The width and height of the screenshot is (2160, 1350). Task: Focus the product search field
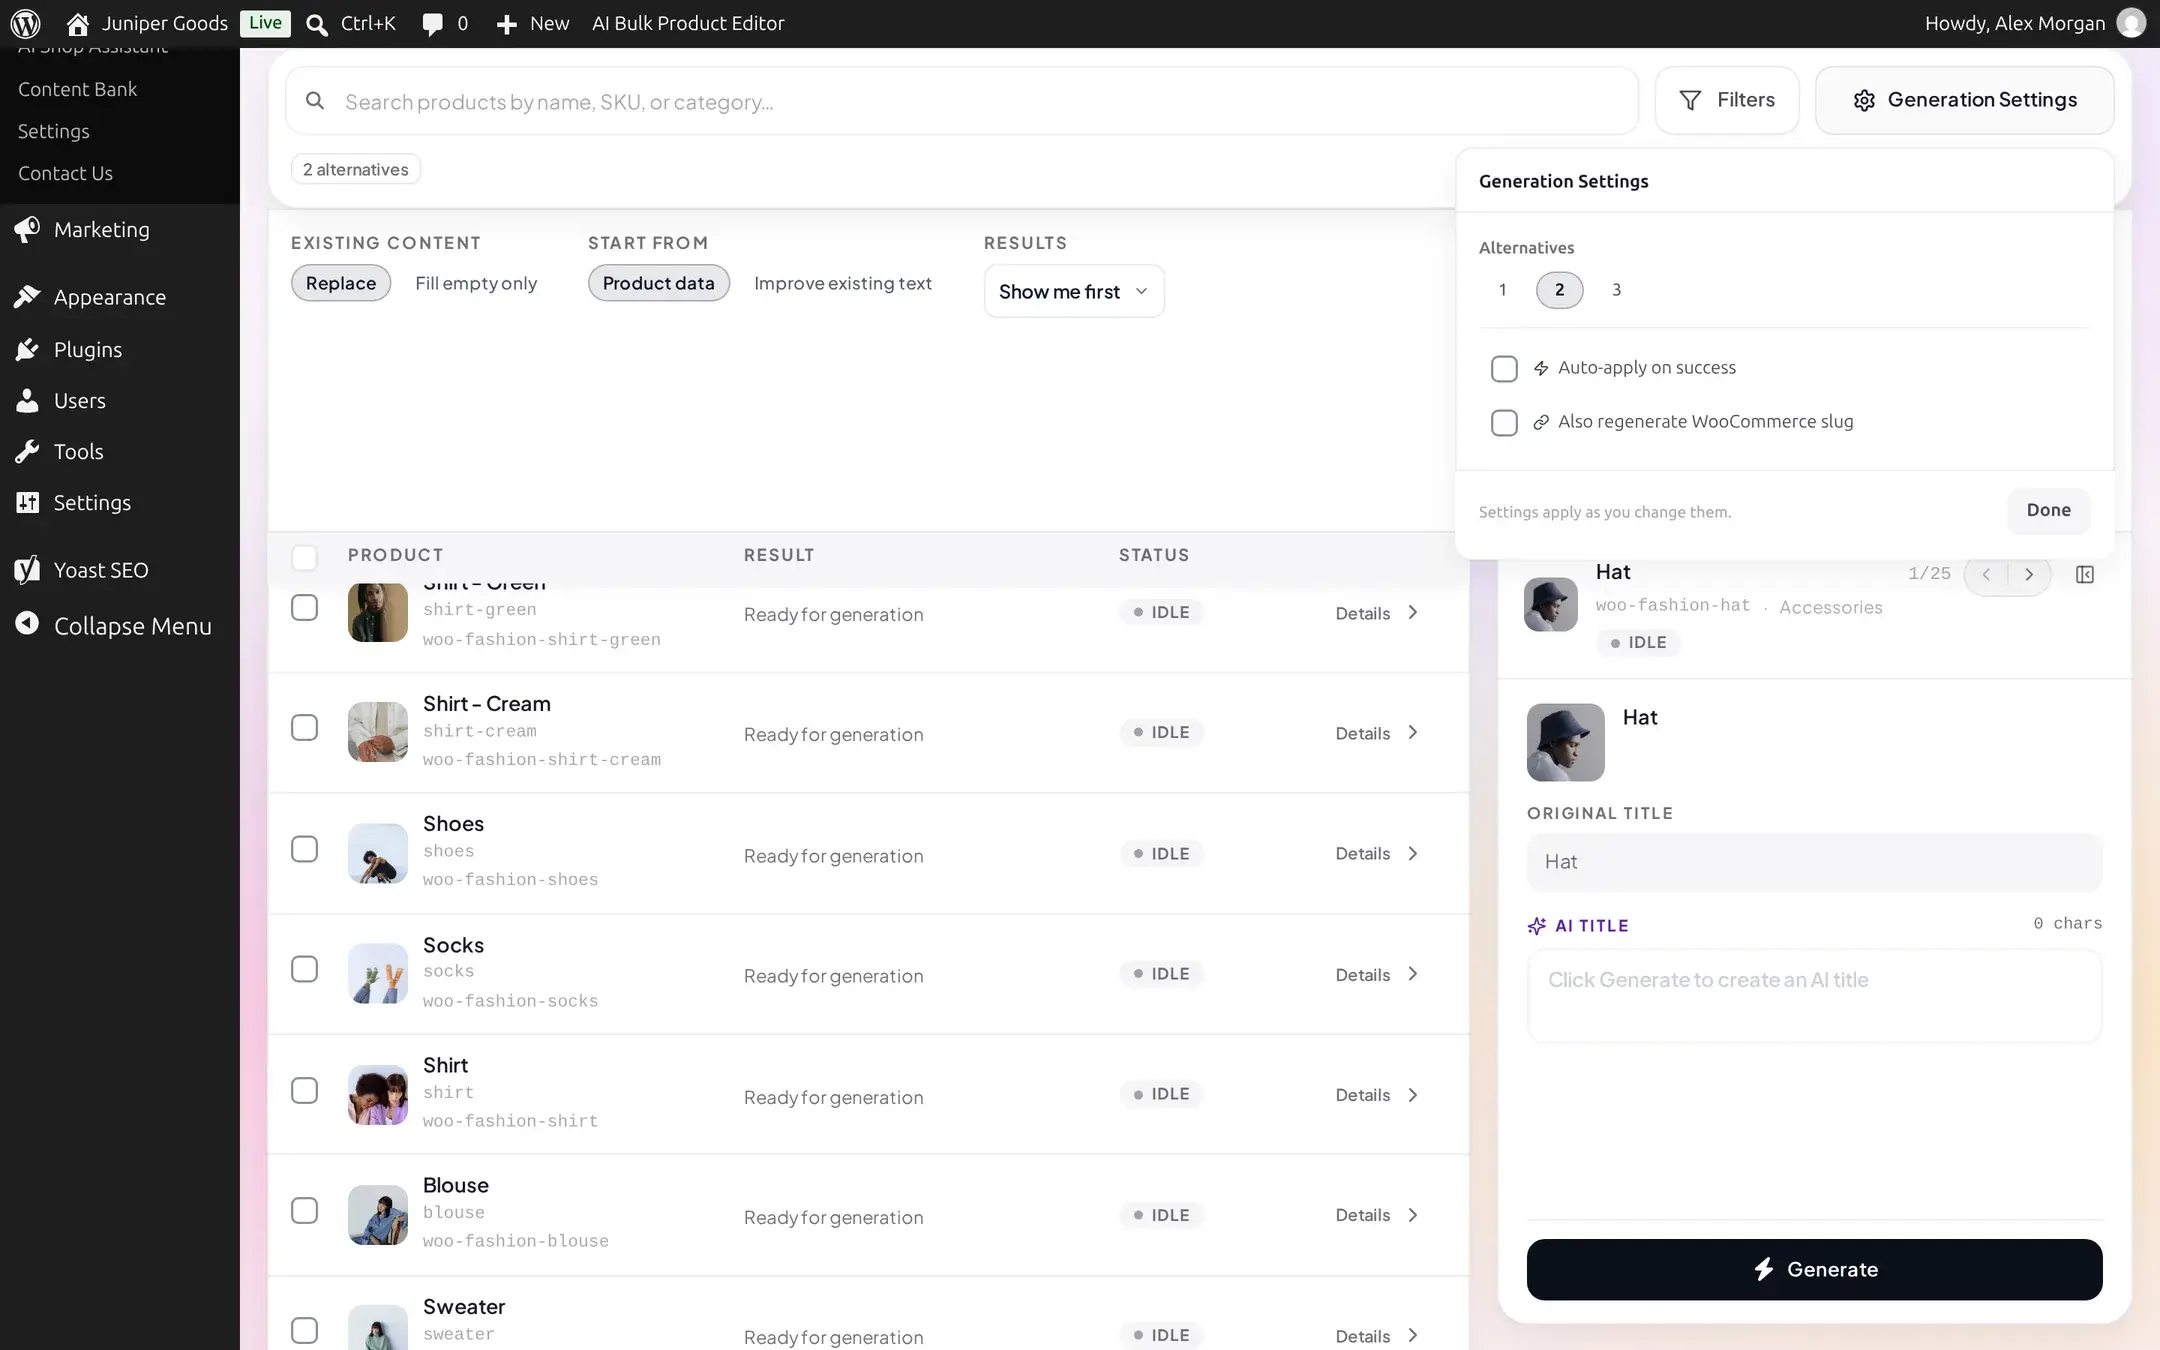962,101
